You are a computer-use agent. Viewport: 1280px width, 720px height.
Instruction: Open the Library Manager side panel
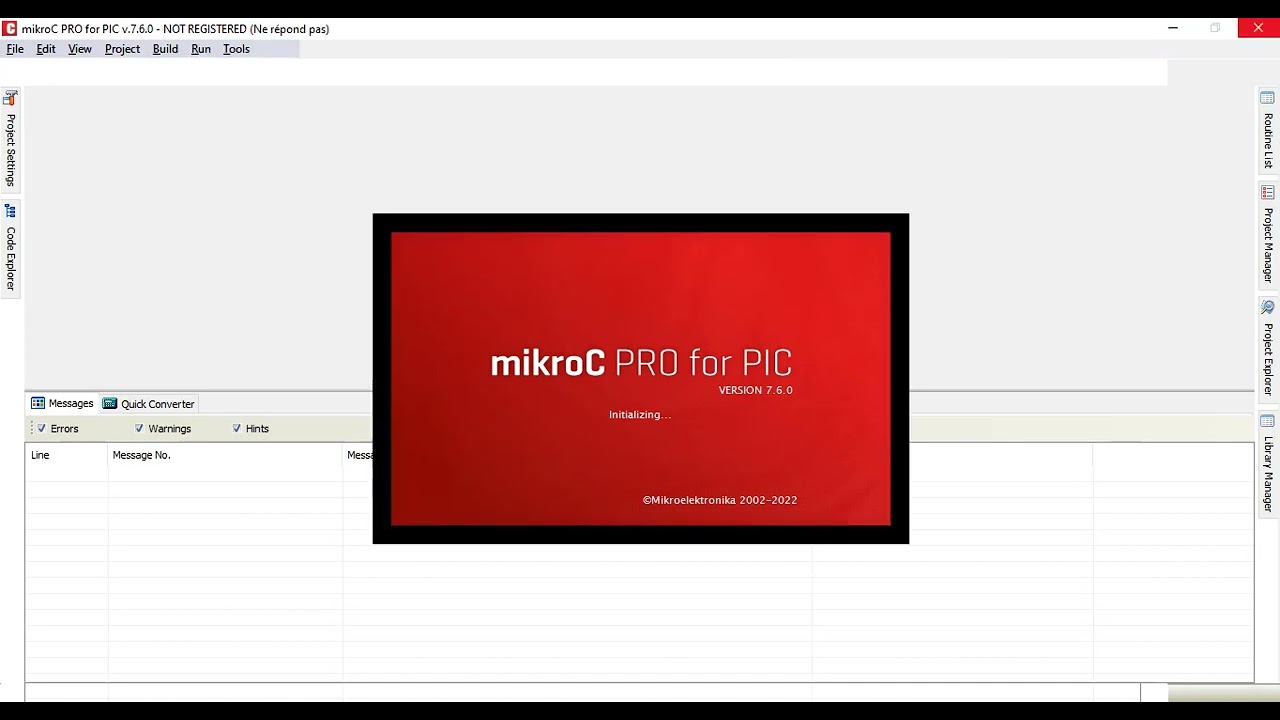pyautogui.click(x=1268, y=464)
